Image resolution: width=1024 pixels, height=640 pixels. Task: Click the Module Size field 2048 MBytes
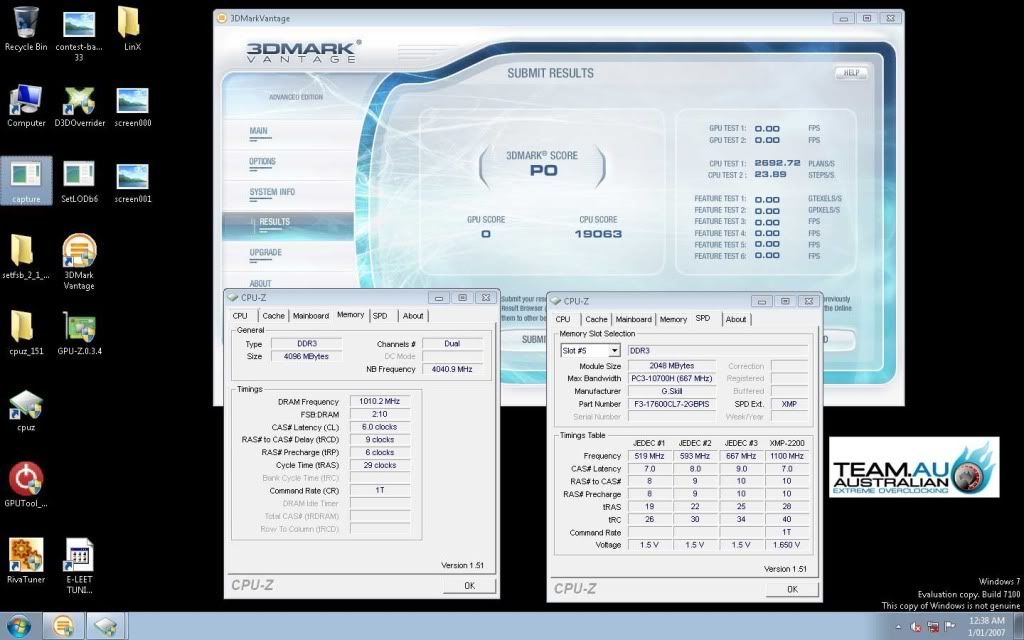[x=672, y=366]
